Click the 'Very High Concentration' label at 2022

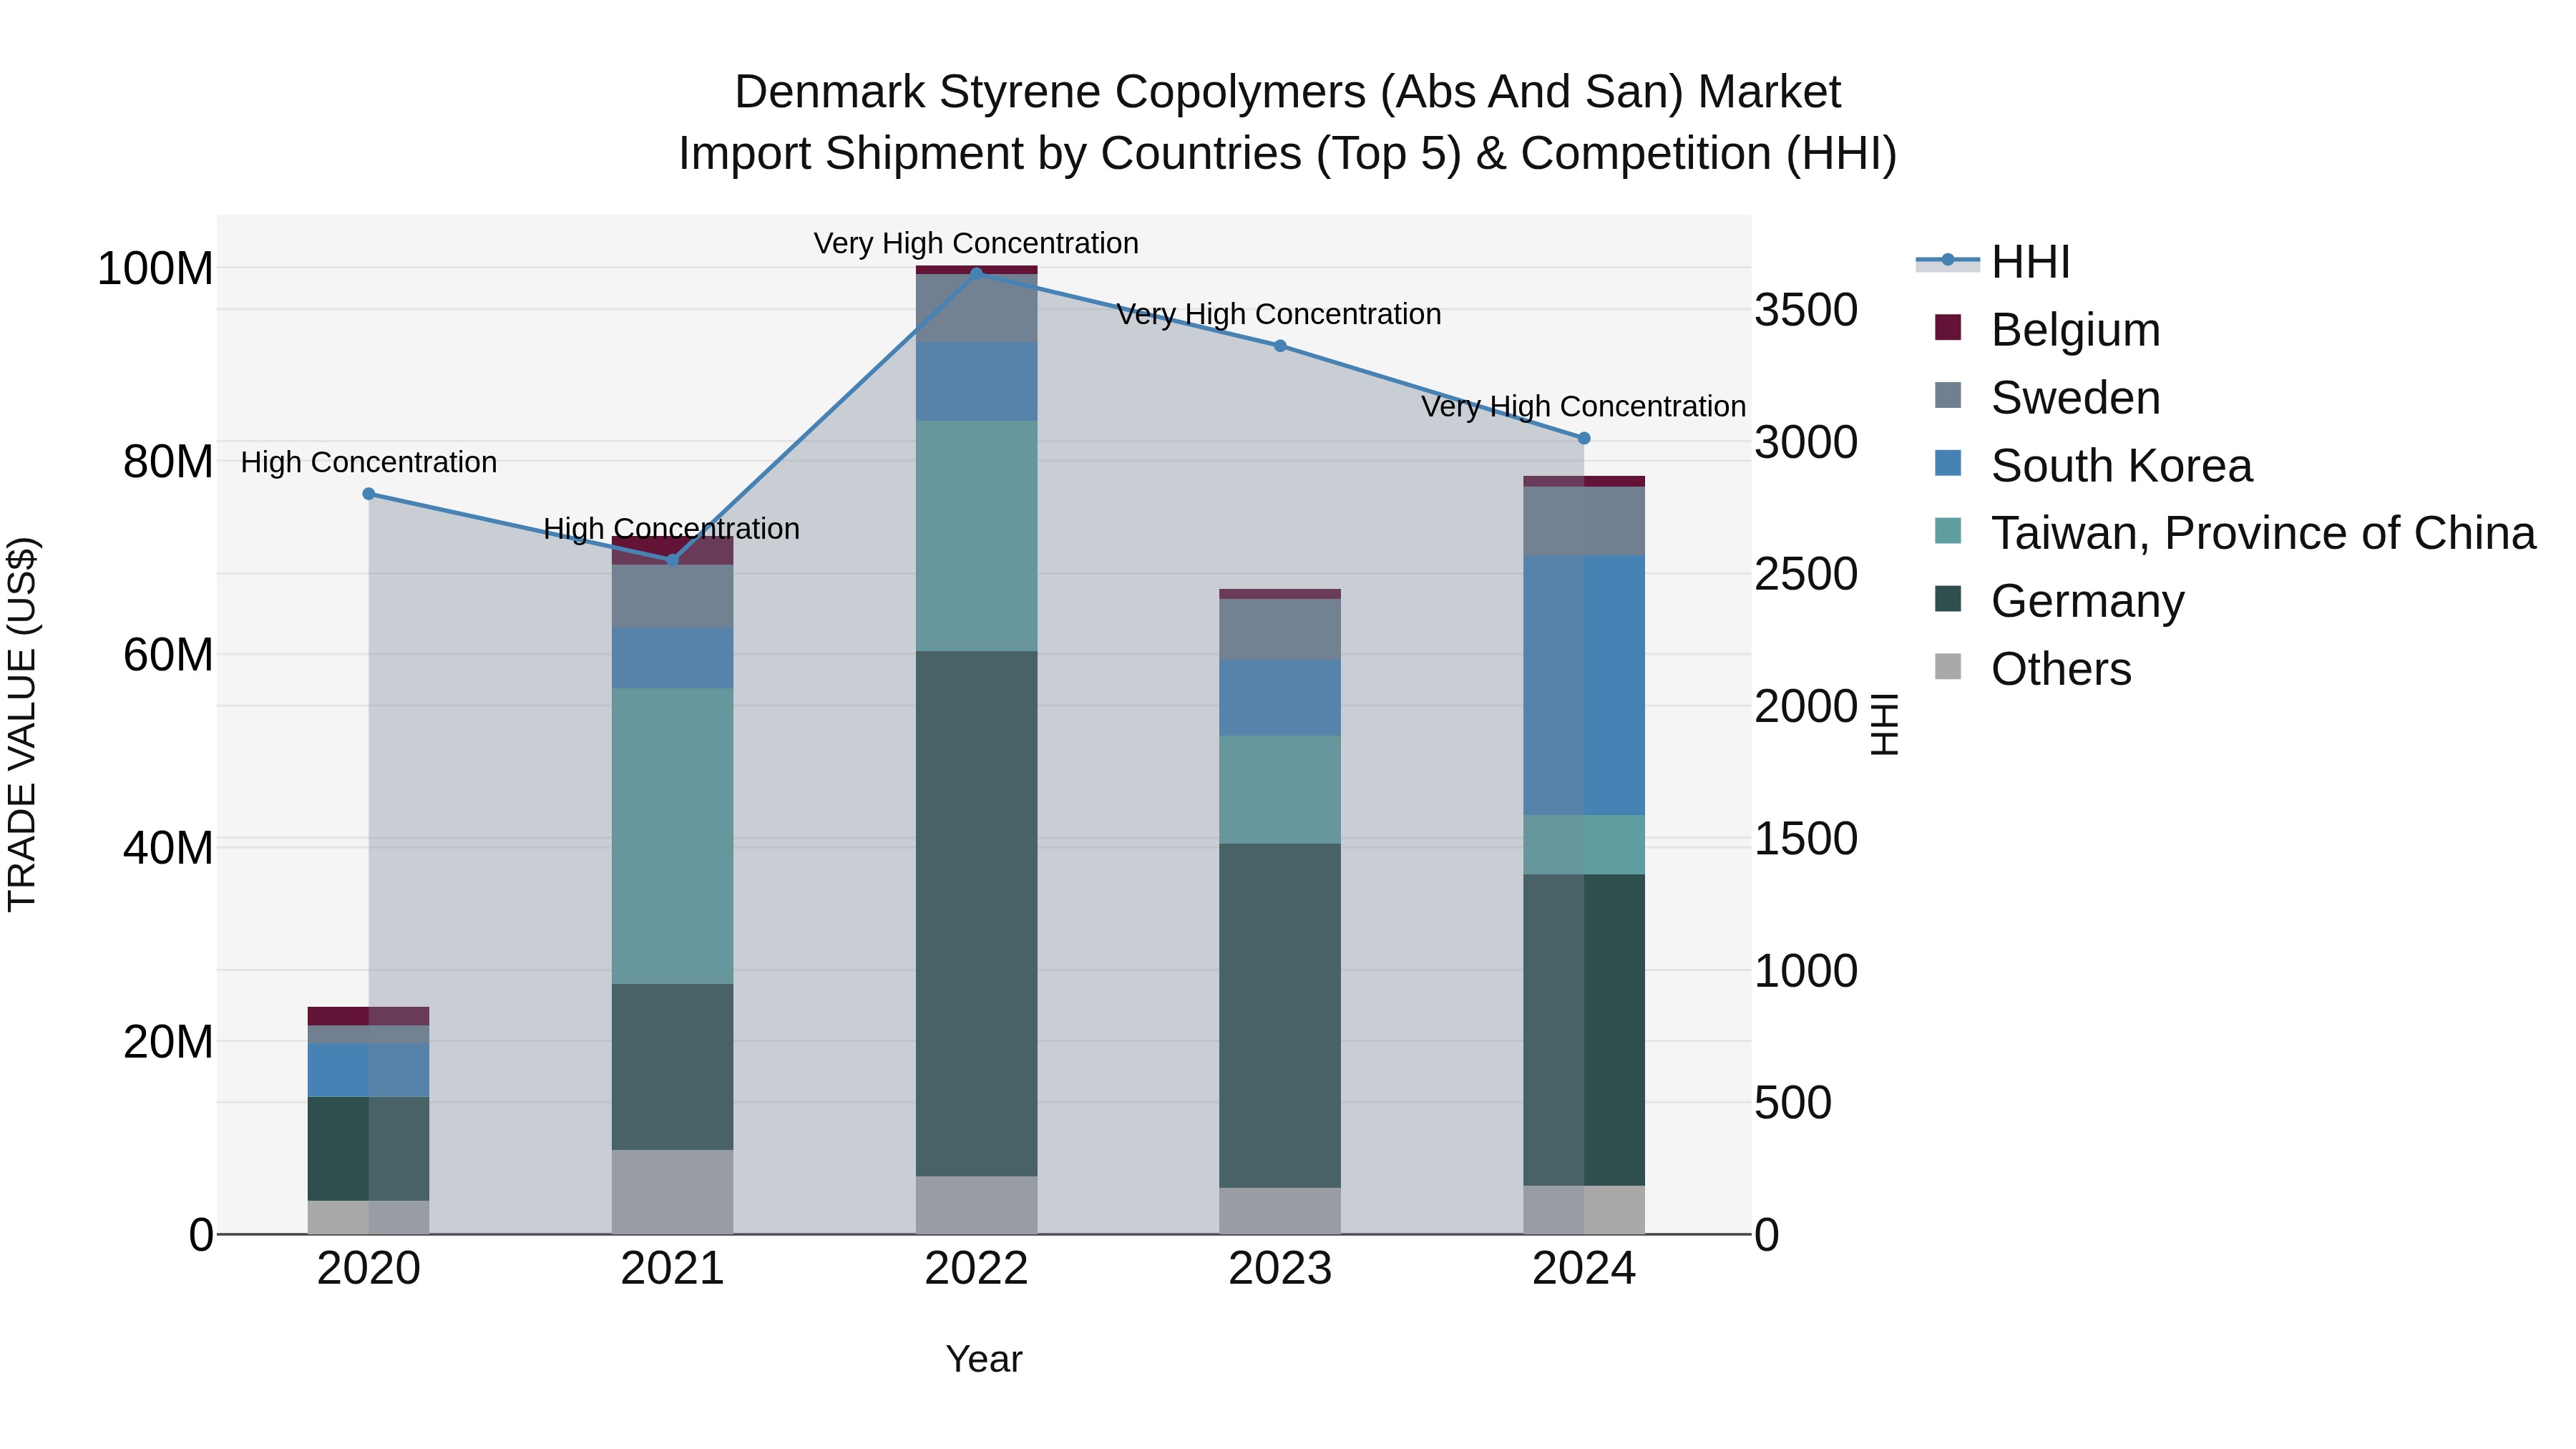pyautogui.click(x=976, y=244)
